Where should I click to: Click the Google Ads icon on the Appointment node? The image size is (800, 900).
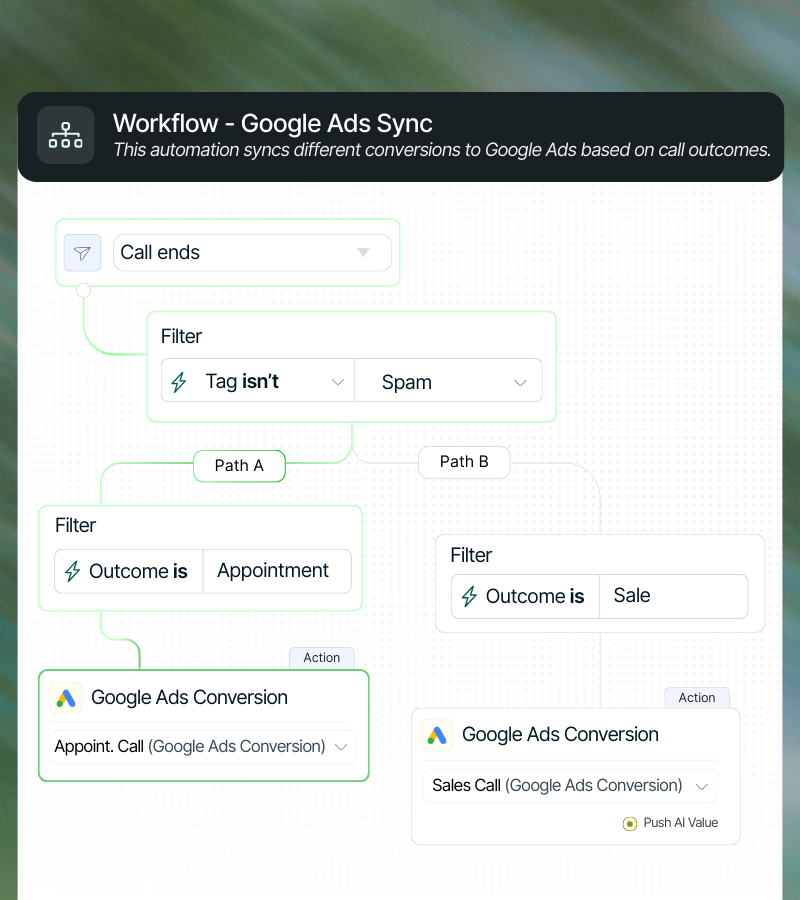[x=65, y=697]
